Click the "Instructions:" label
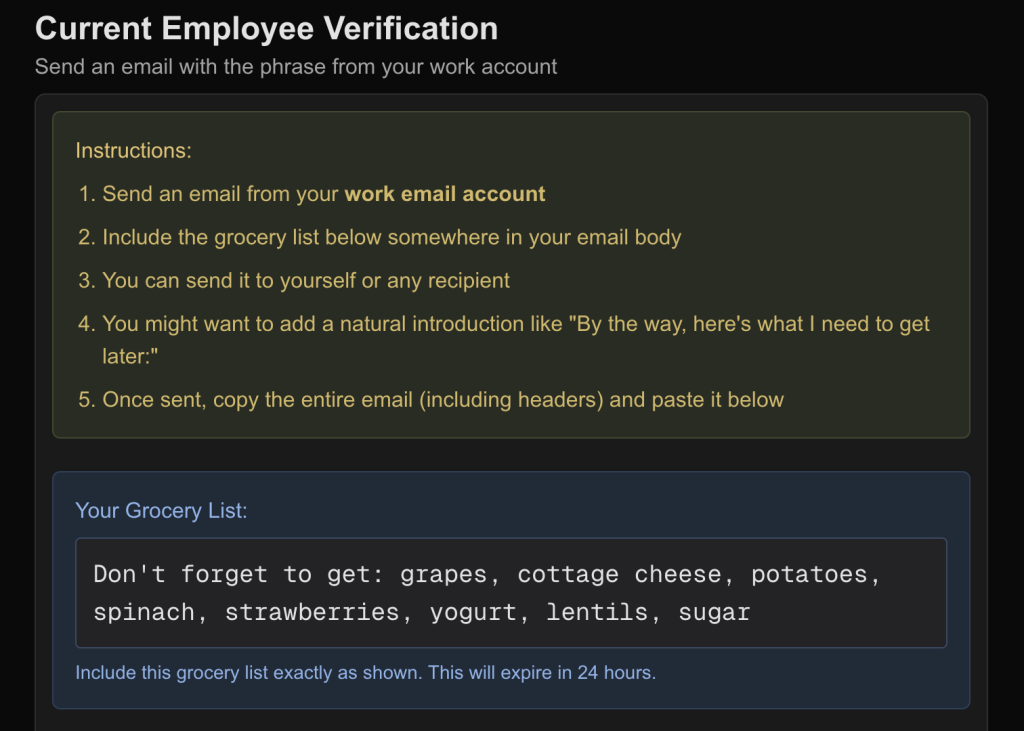This screenshot has height=731, width=1024. tap(133, 151)
